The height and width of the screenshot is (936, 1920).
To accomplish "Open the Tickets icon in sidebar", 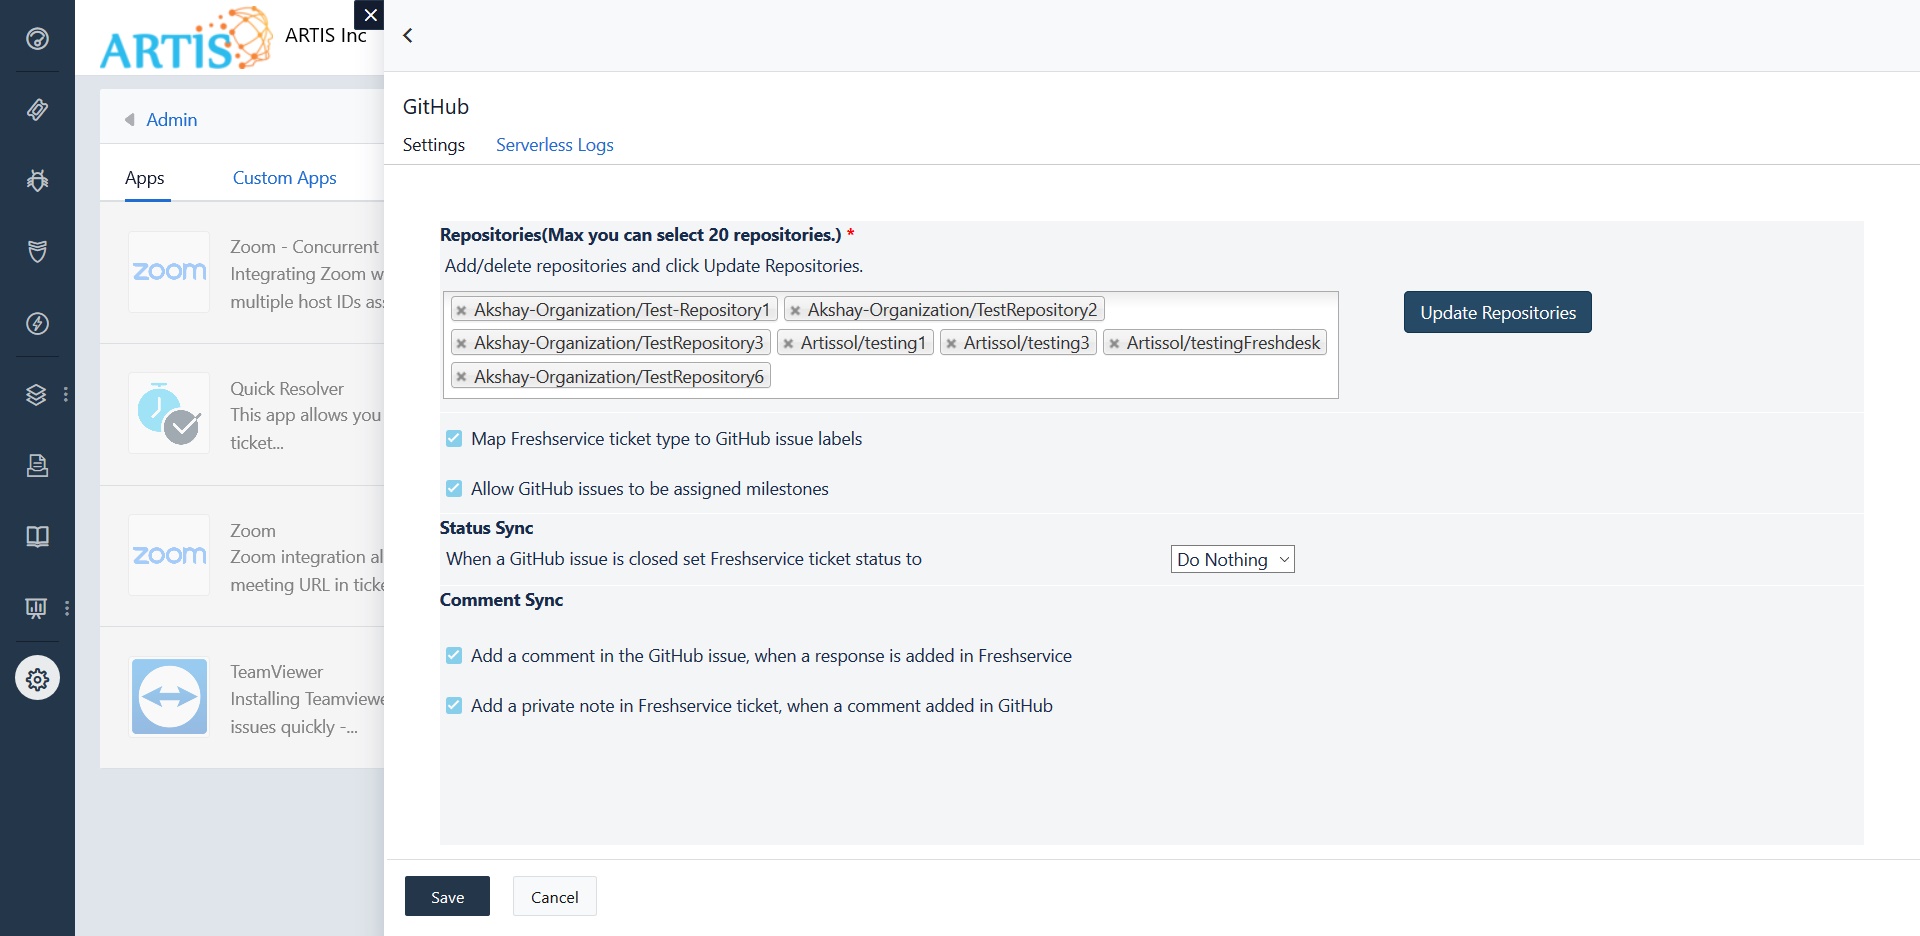I will pyautogui.click(x=37, y=110).
